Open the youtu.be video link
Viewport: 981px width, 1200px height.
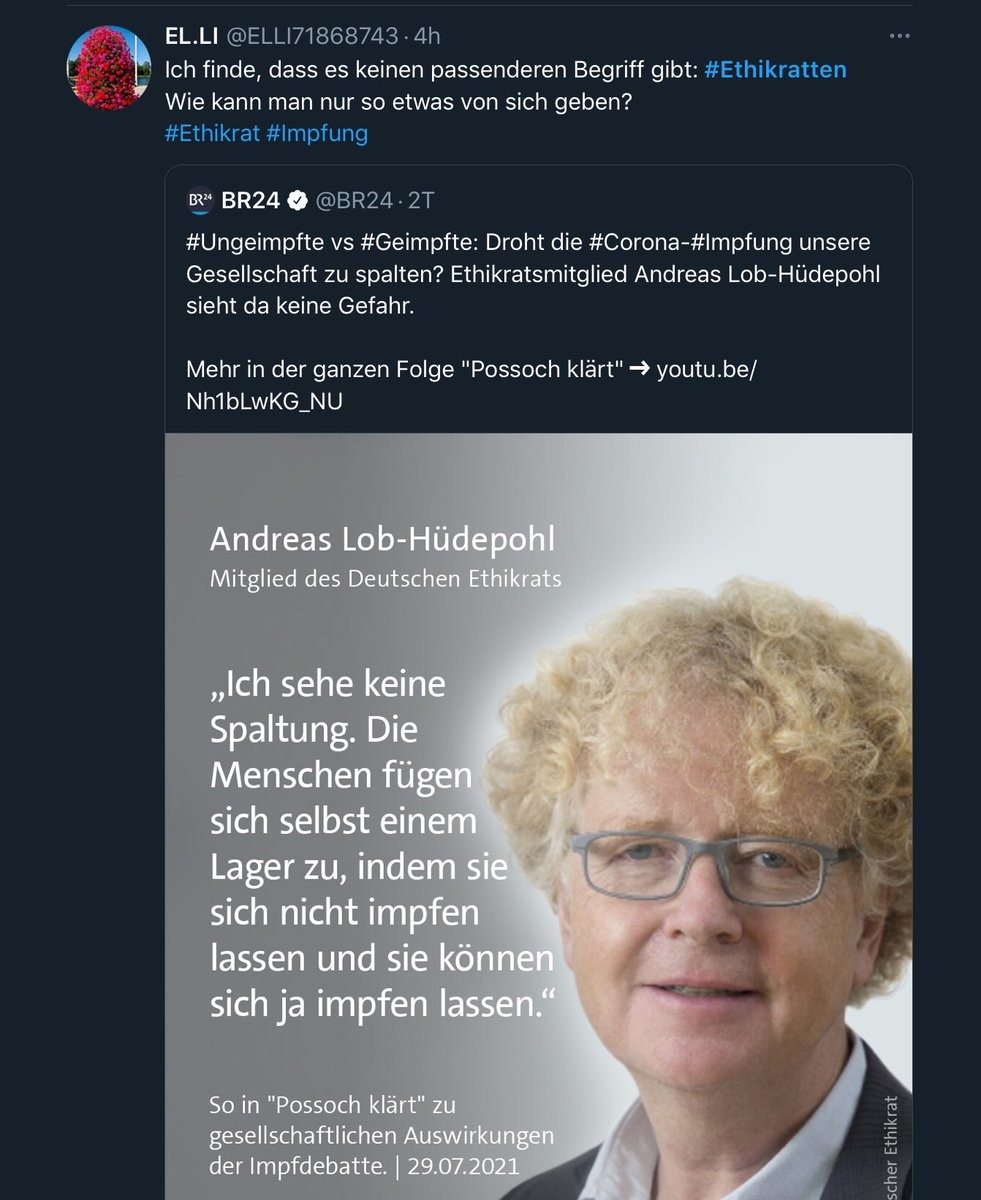[472, 385]
